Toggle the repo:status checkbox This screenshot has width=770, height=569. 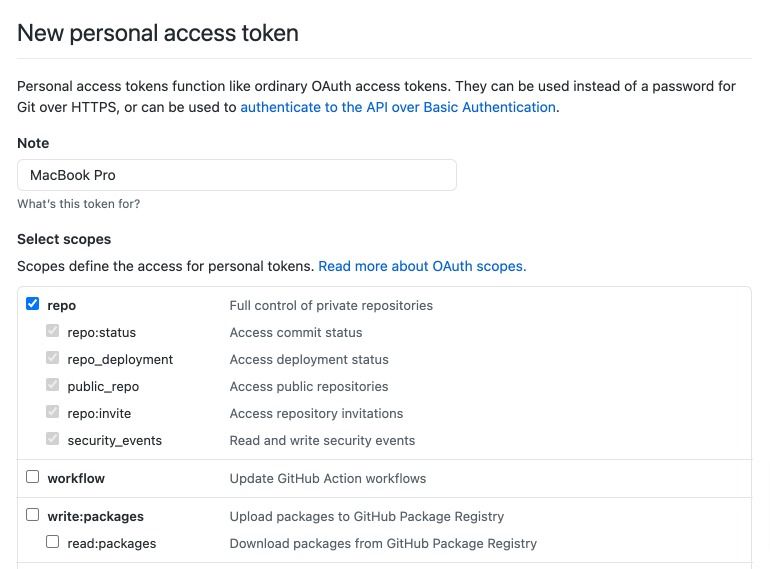click(53, 331)
